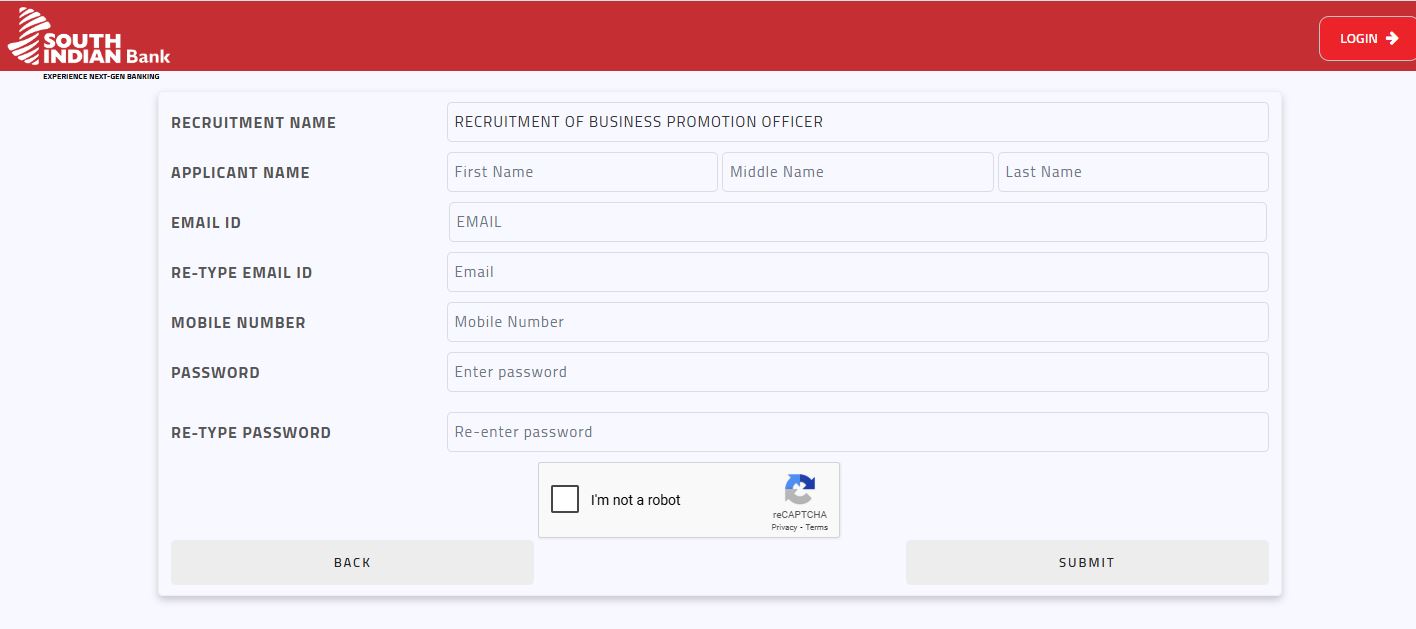This screenshot has width=1416, height=629.
Task: Click the reCAPTCHA logo icon
Action: coord(799,490)
